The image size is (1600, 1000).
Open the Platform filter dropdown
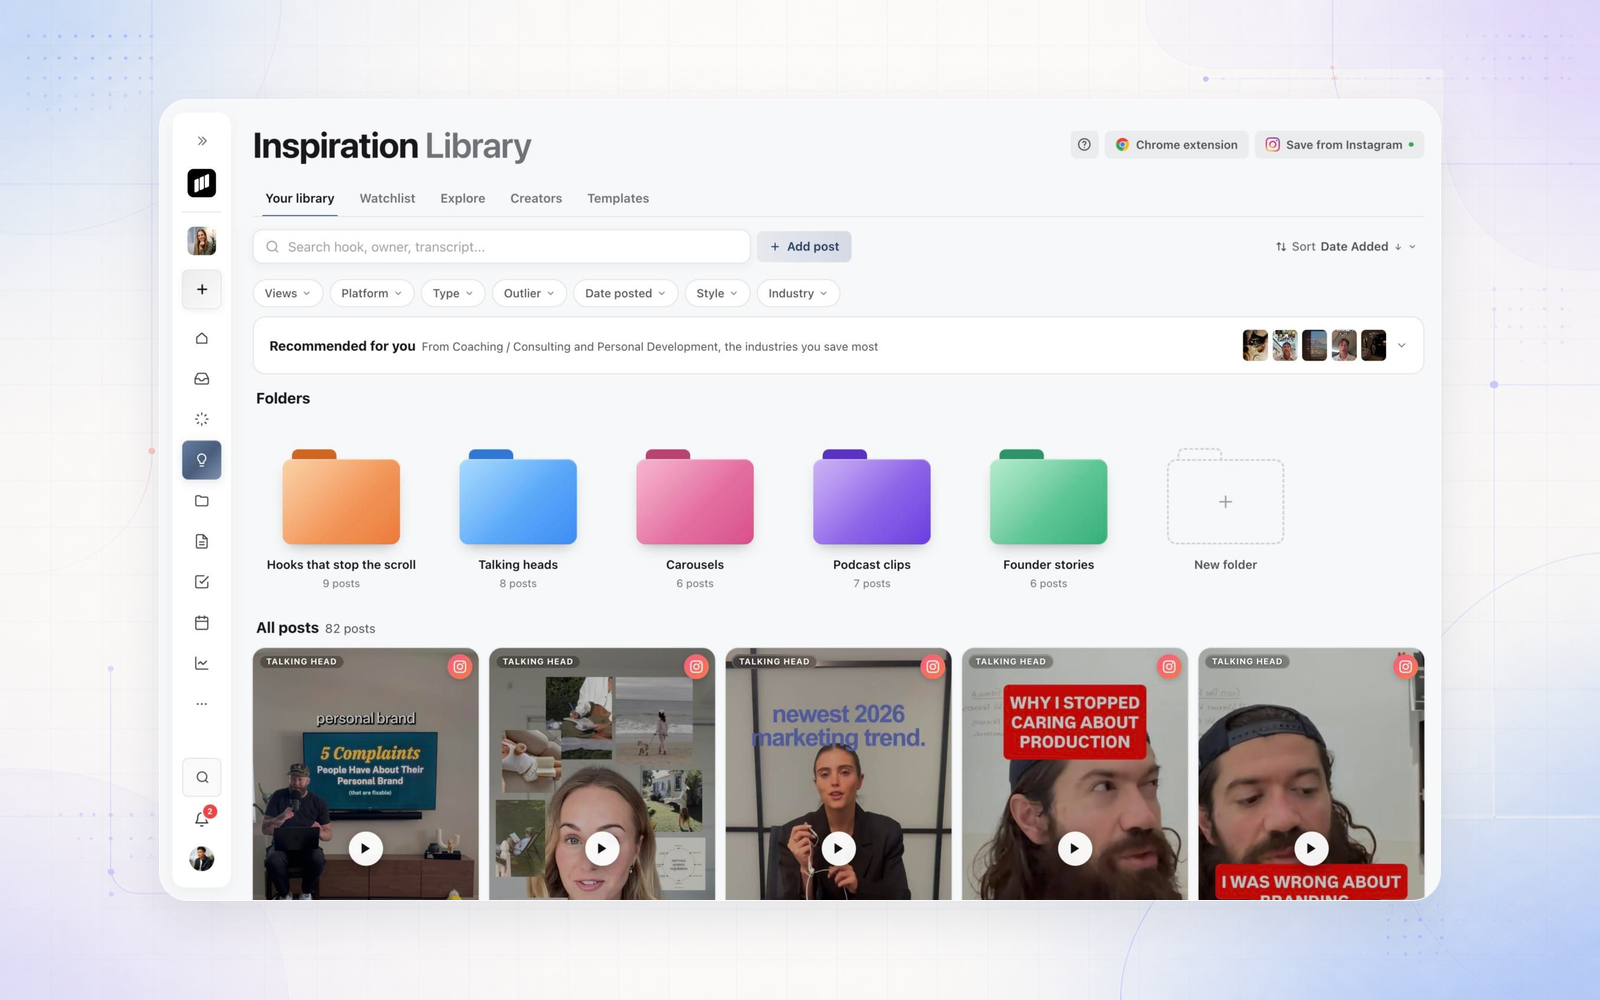point(371,293)
